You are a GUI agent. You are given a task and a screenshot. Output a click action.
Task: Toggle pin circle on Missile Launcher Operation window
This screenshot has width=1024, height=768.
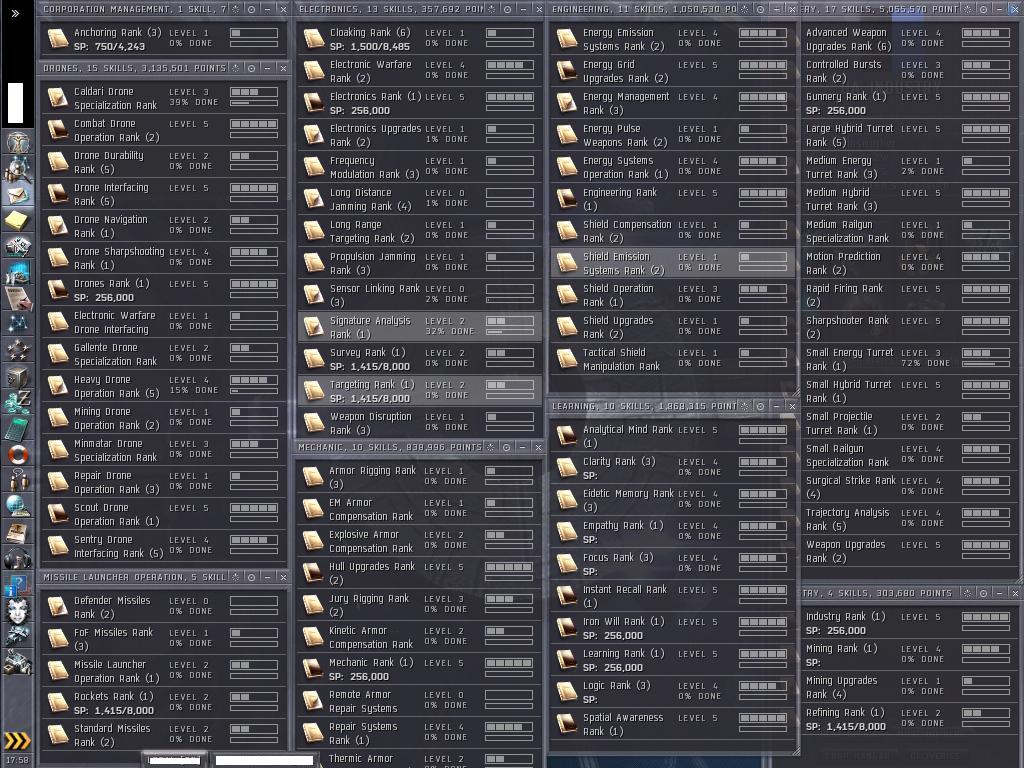click(x=251, y=577)
